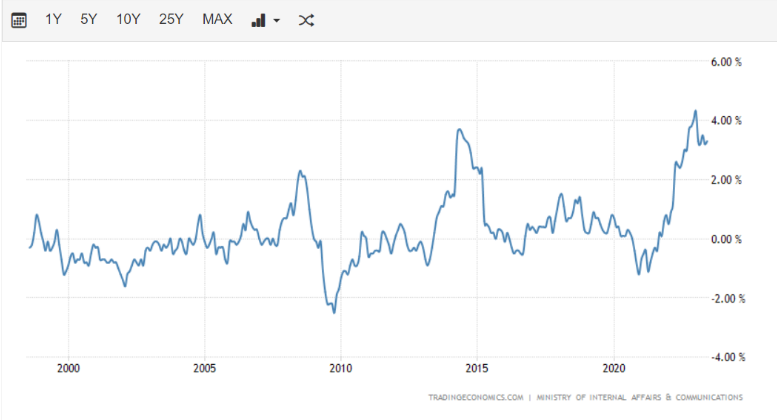Viewport: 777px width, 420px height.
Task: Click the 2000 x-axis label
Action: coord(68,367)
